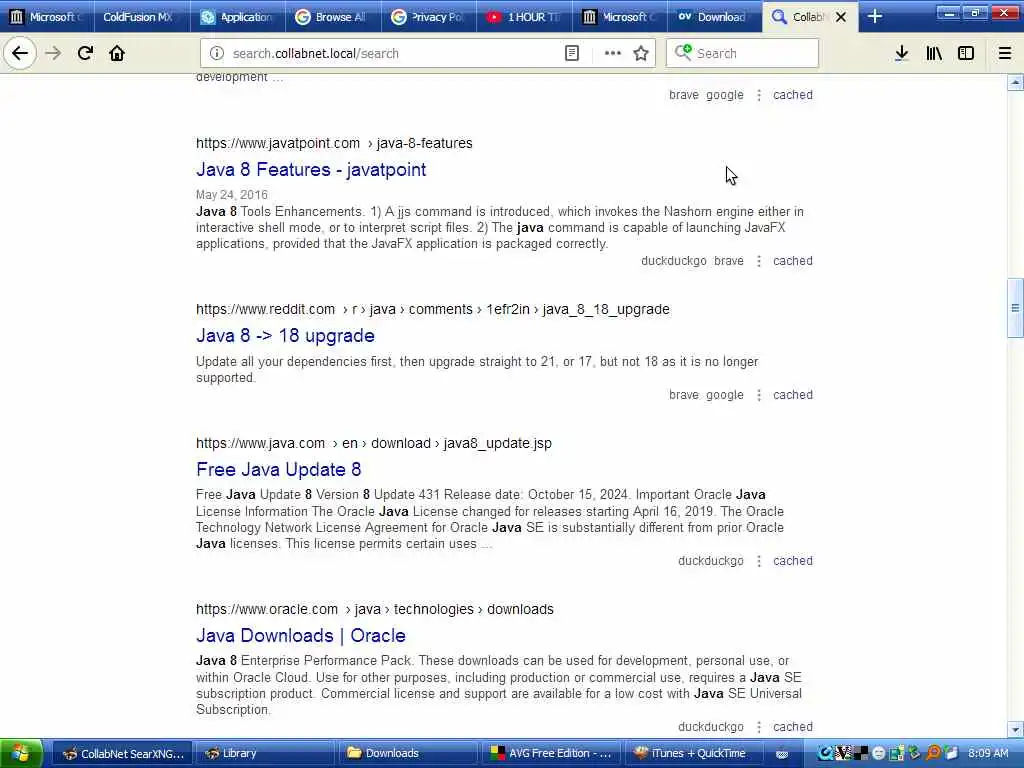This screenshot has height=768, width=1024.
Task: Open cached copy of Free Java Update 8
Action: 793,561
